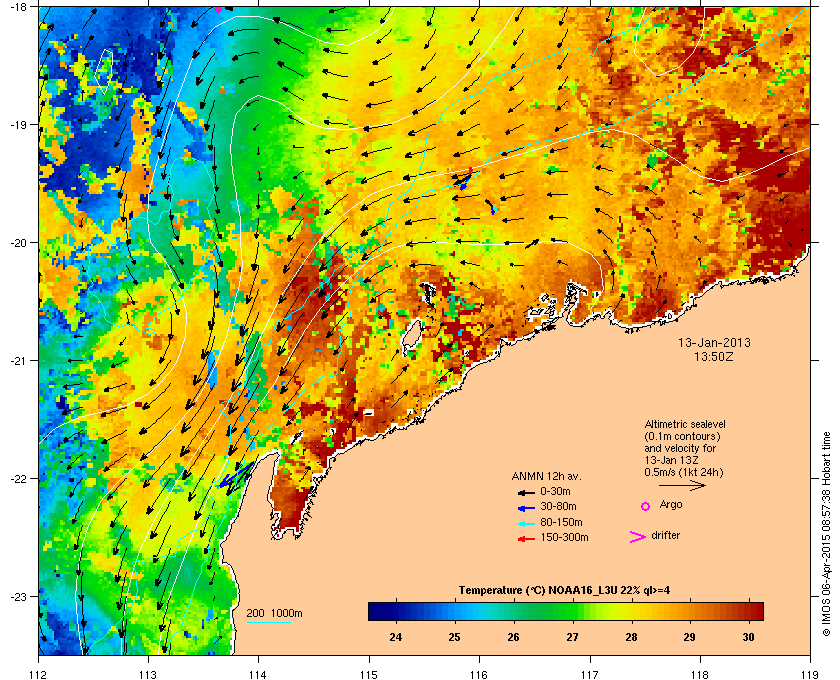The image size is (840, 680).
Task: Click the cyan 200 1000m isobath line sample
Action: point(269,622)
